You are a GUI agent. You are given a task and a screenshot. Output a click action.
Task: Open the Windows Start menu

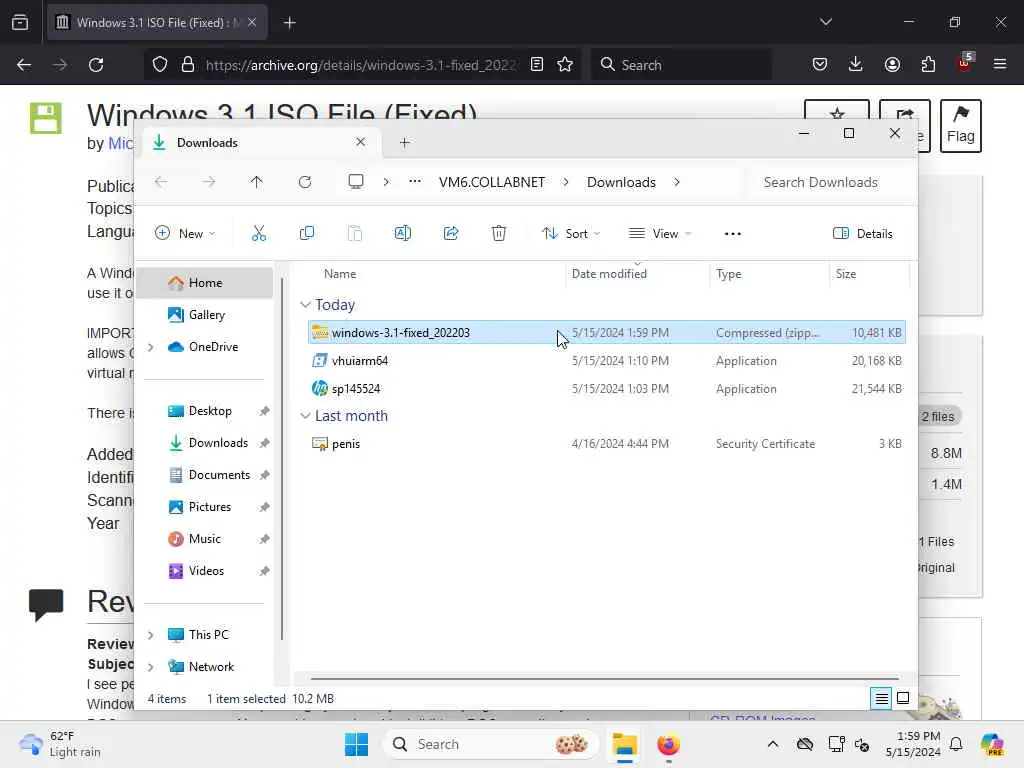coord(357,744)
